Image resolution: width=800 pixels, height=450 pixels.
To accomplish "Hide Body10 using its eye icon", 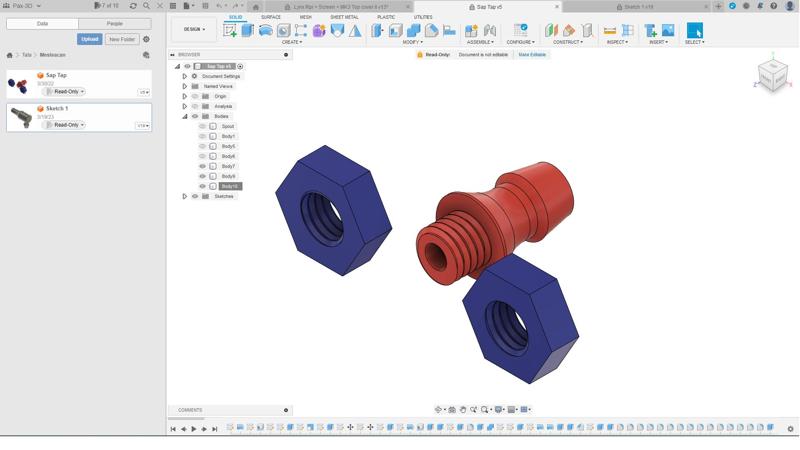I will pos(202,186).
